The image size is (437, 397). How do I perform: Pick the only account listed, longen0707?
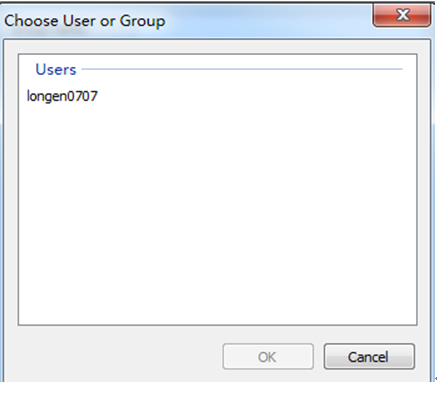point(62,96)
